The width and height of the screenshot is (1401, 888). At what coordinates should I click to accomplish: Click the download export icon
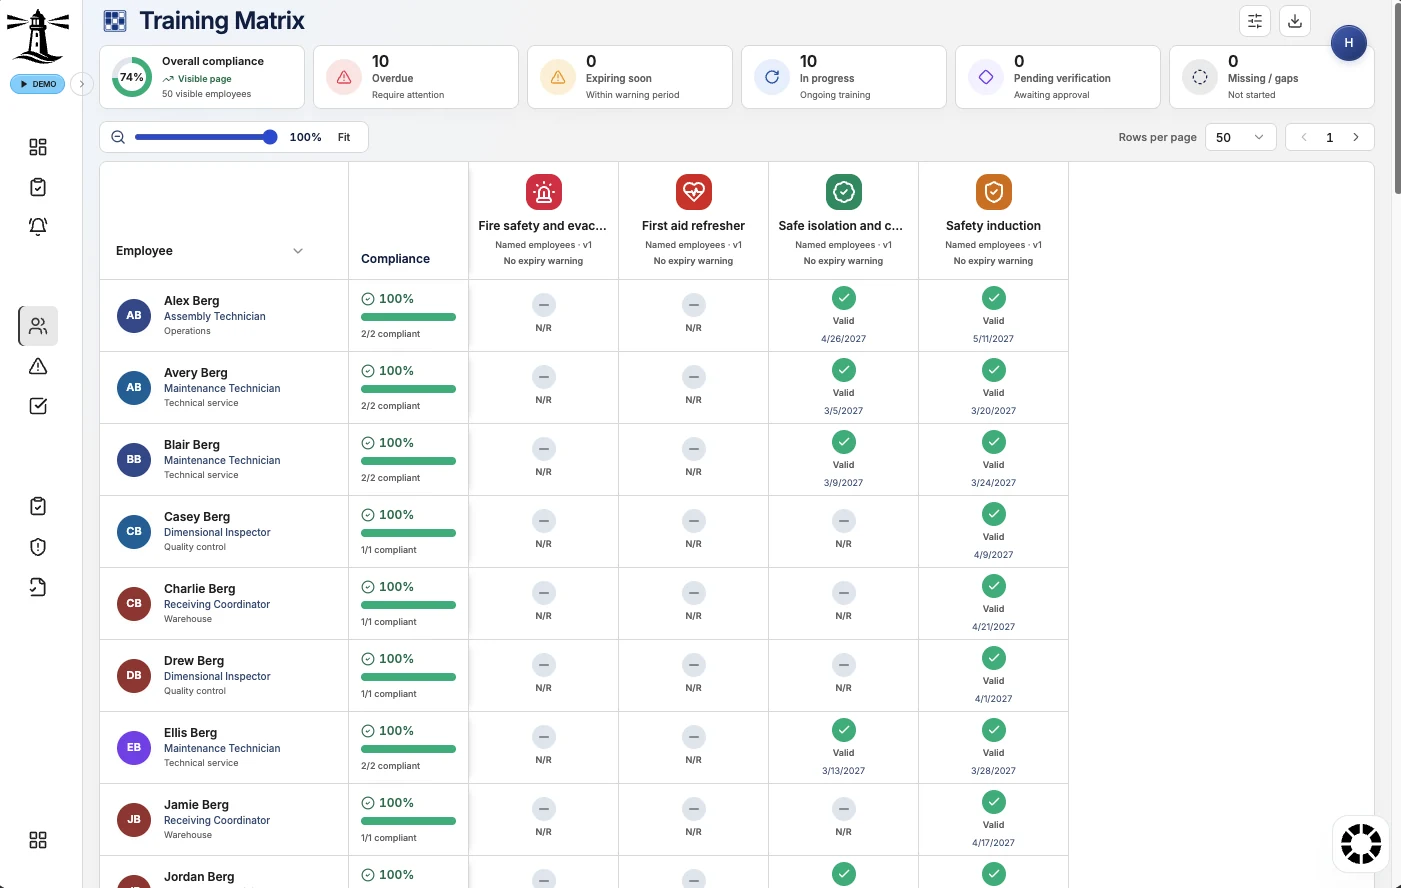point(1295,21)
